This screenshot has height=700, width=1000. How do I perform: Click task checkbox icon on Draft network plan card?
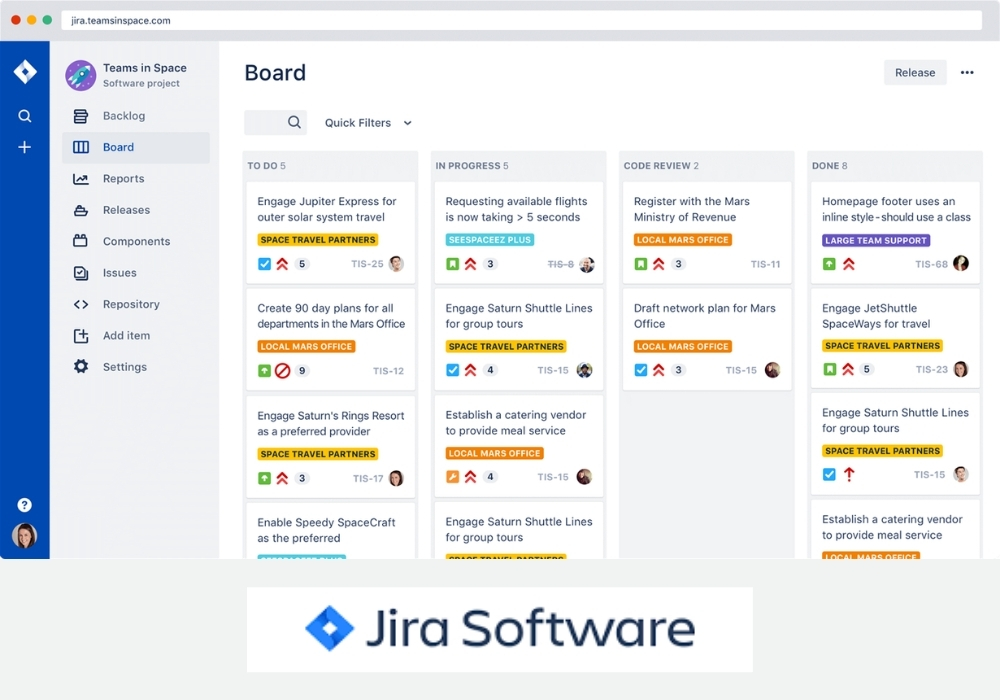[x=641, y=370]
